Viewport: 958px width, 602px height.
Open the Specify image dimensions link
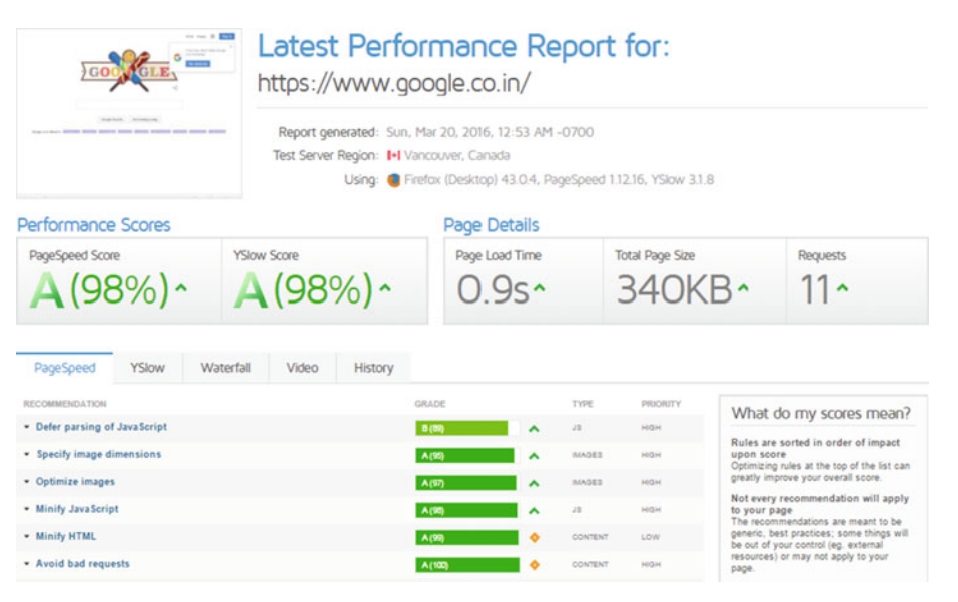[99, 454]
